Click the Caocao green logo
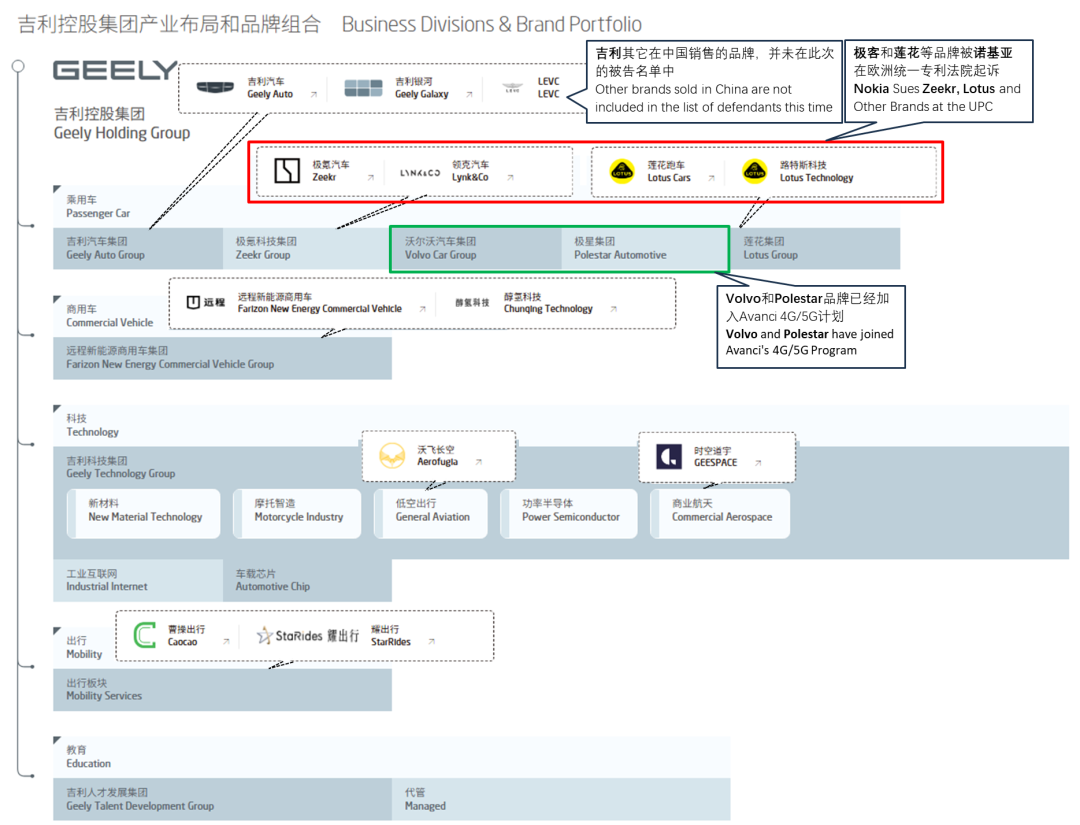 (x=144, y=635)
